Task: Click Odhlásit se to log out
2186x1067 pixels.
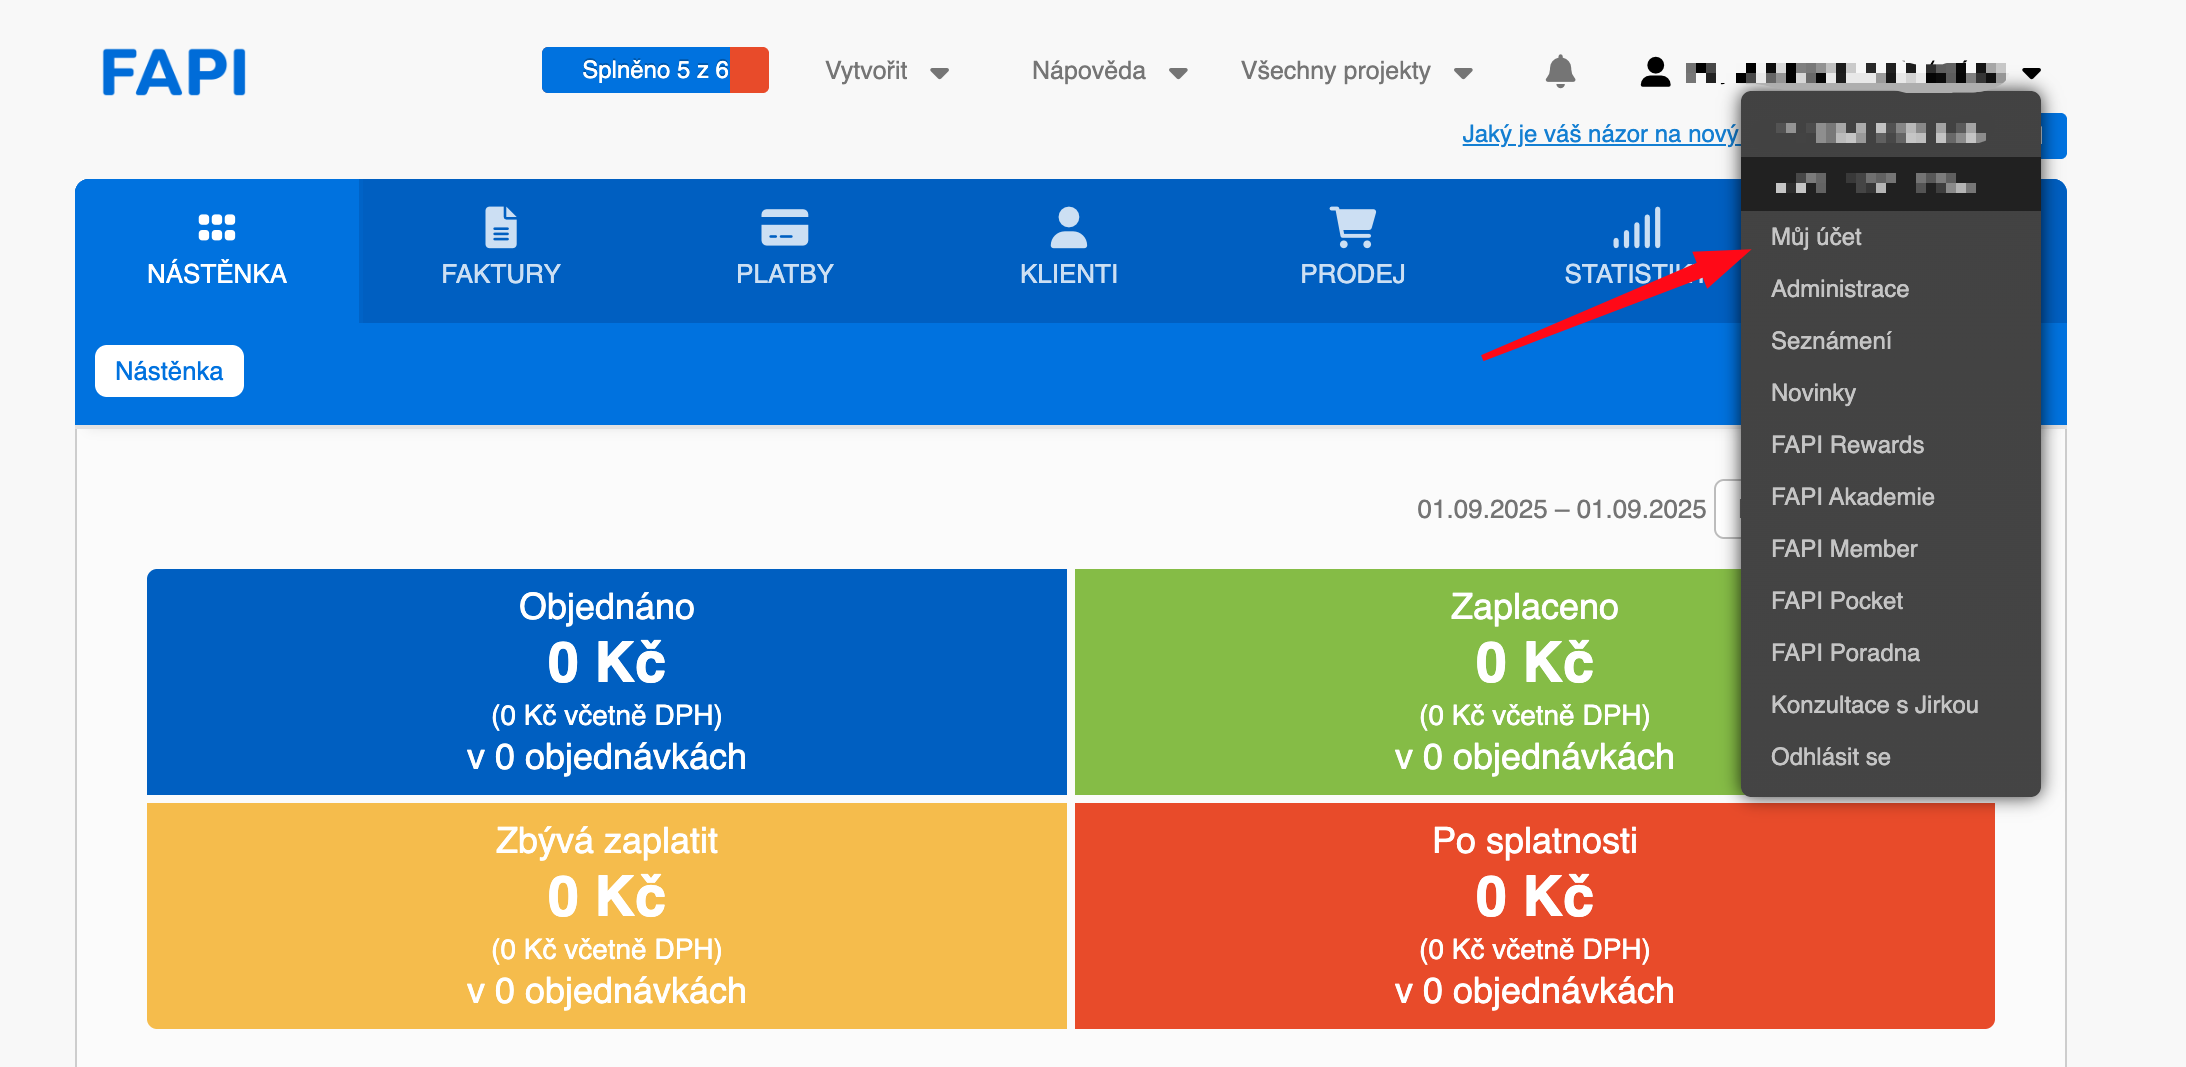Action: pos(1890,757)
